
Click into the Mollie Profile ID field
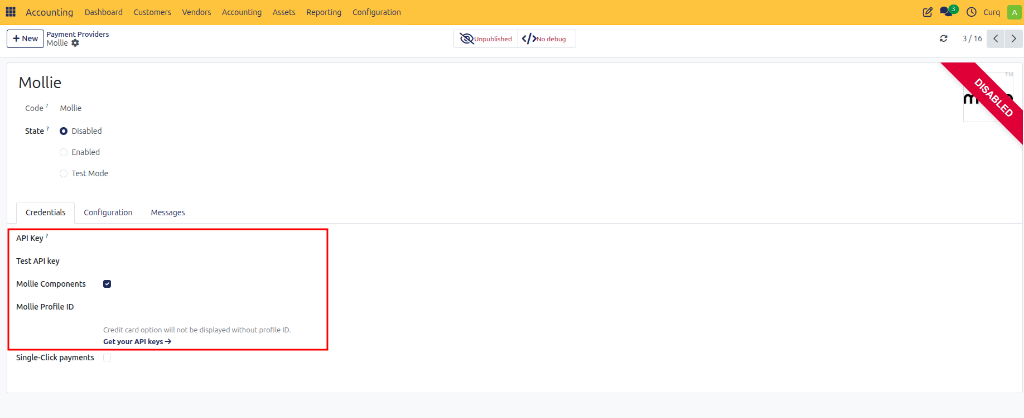(214, 307)
